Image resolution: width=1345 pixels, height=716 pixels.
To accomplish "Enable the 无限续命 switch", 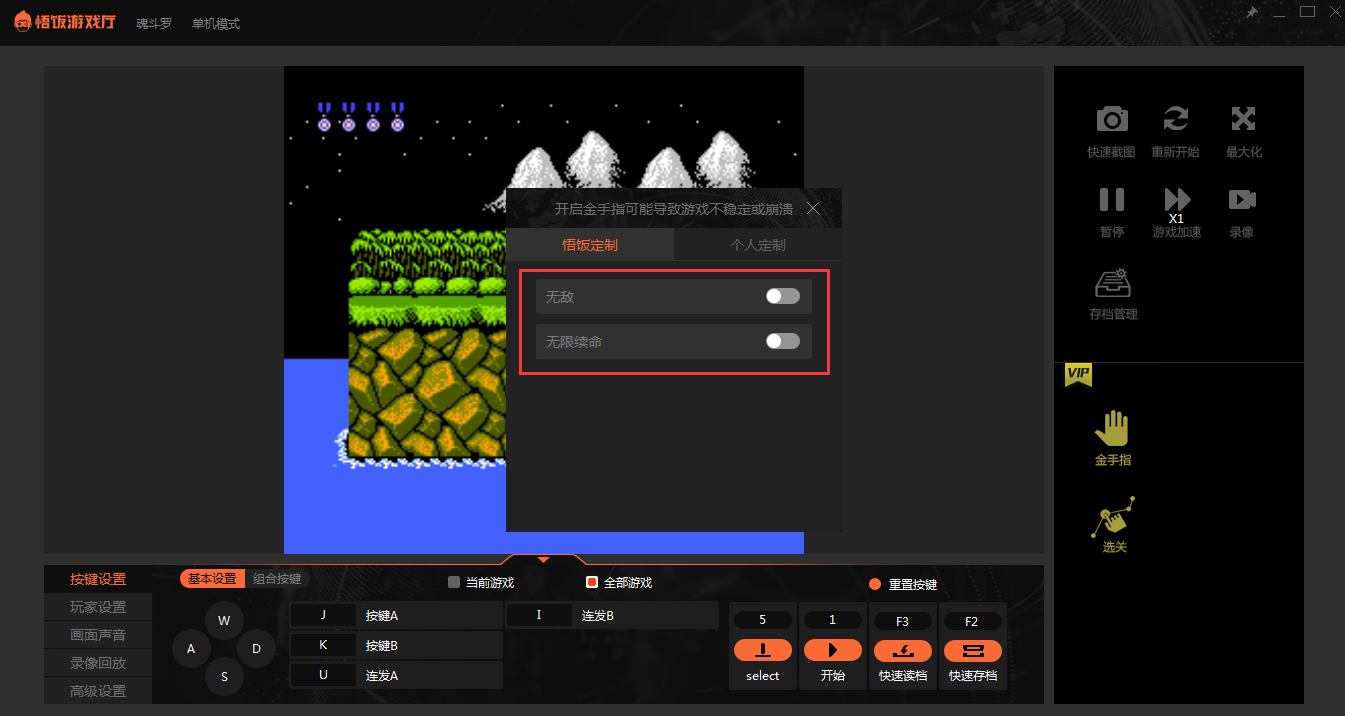I will pos(783,341).
